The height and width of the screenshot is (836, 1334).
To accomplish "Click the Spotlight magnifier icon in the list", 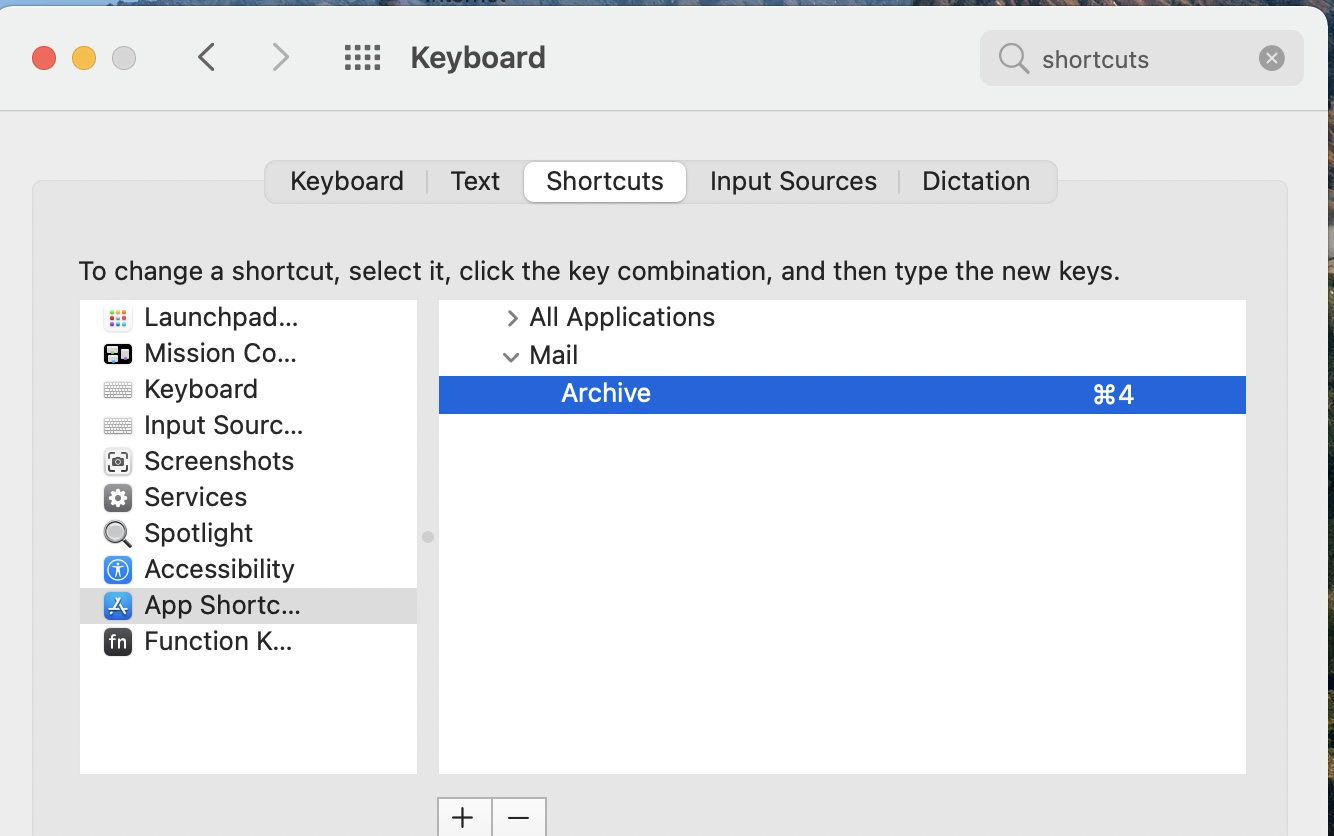I will 118,534.
